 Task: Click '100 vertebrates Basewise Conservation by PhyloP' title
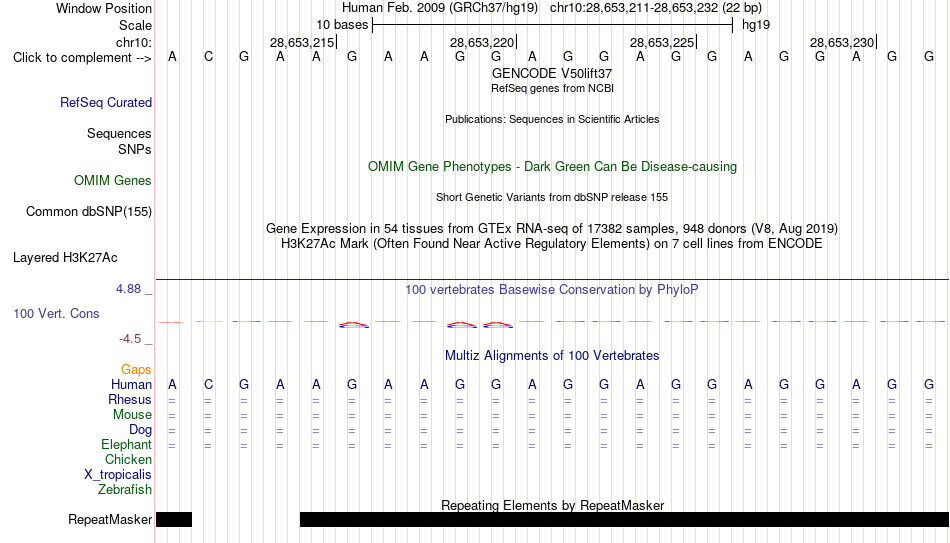(552, 290)
